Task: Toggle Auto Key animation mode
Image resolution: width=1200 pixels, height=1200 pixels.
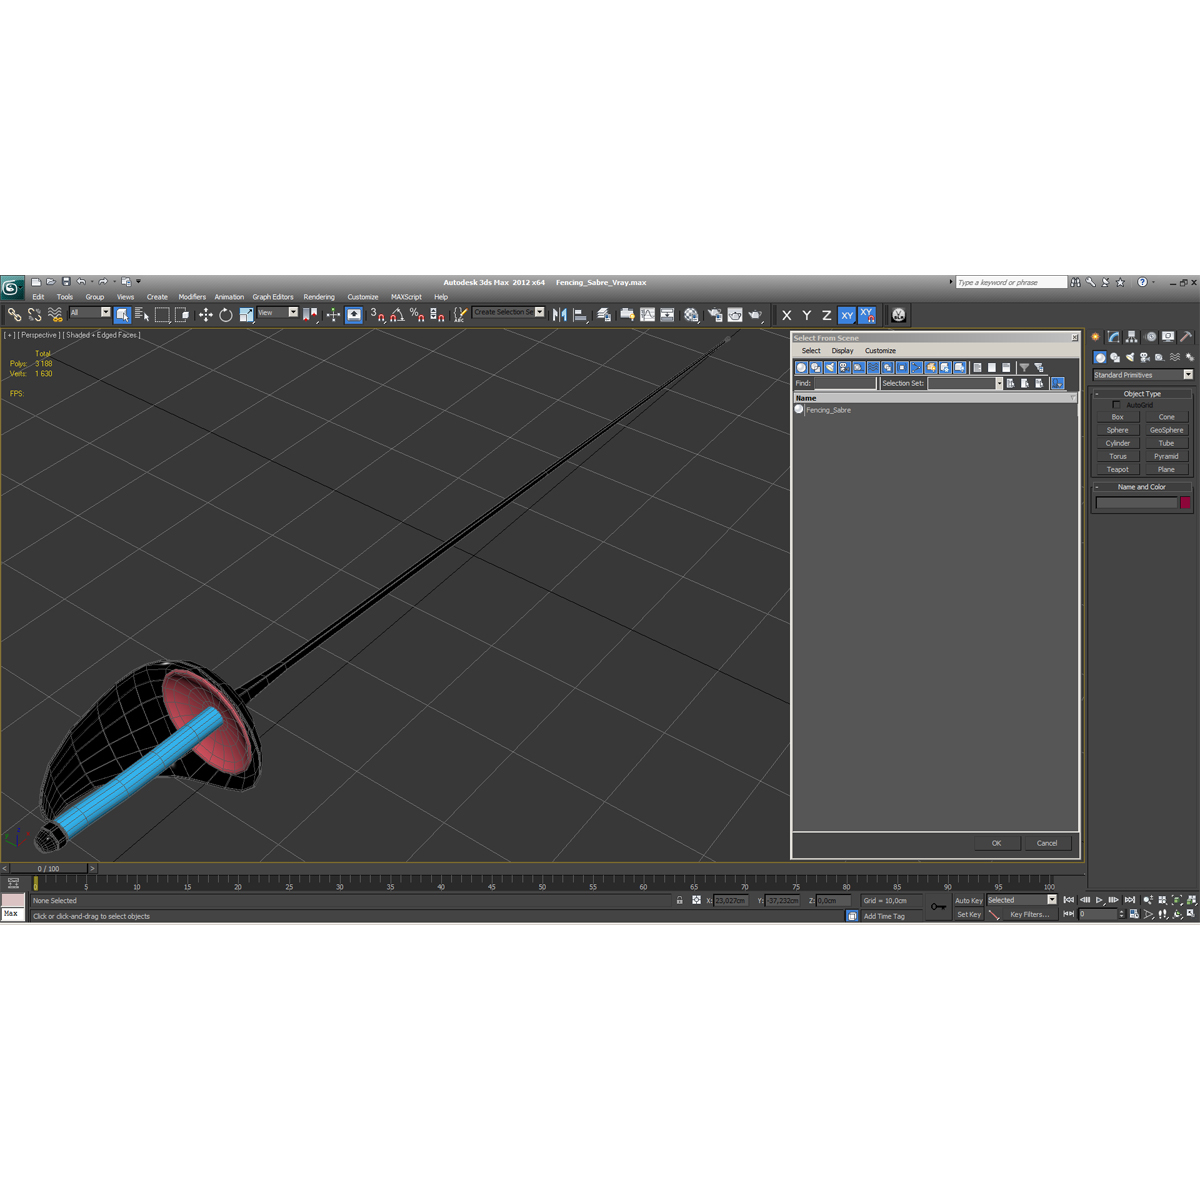Action: (x=968, y=901)
